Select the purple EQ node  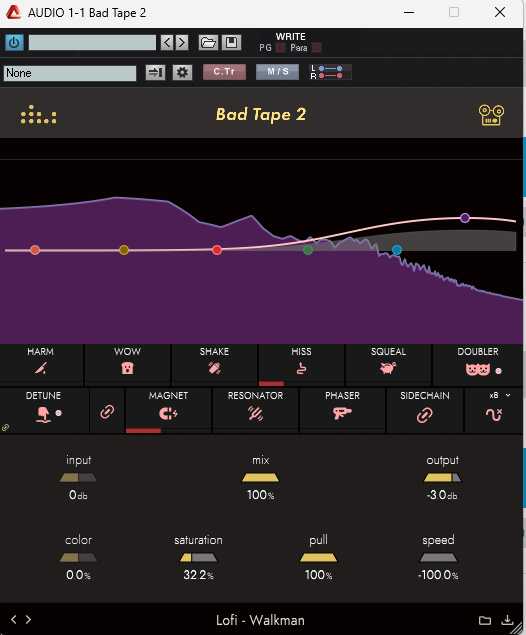click(465, 218)
